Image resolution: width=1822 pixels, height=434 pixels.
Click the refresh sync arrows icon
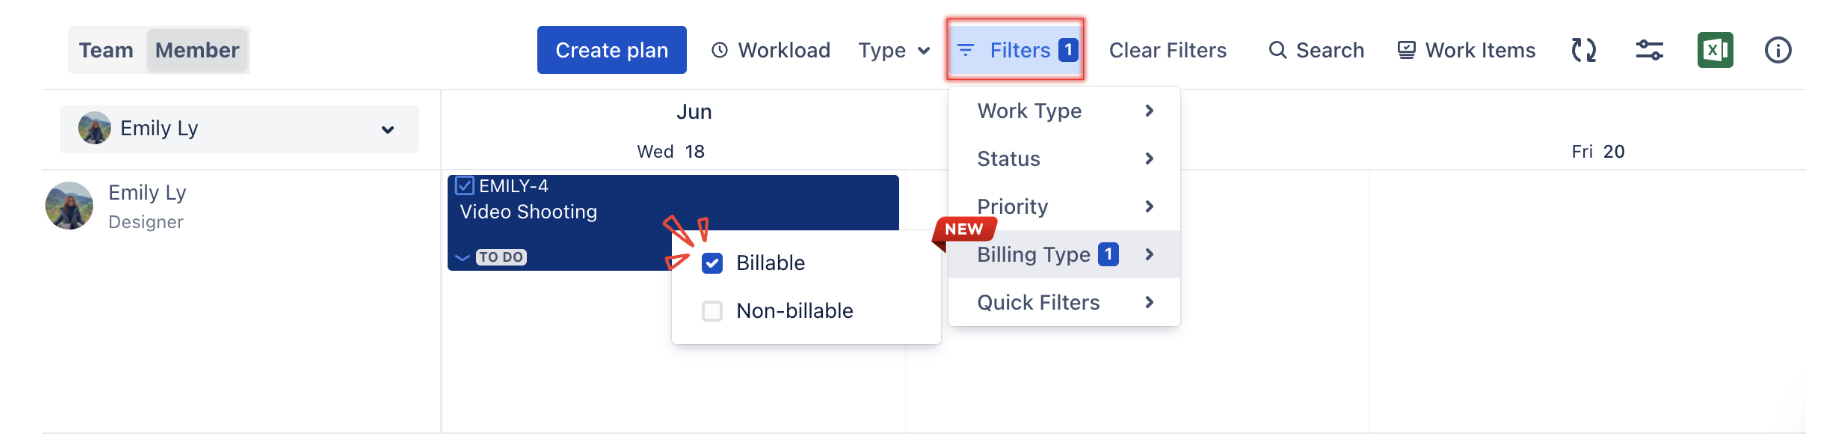pos(1583,50)
